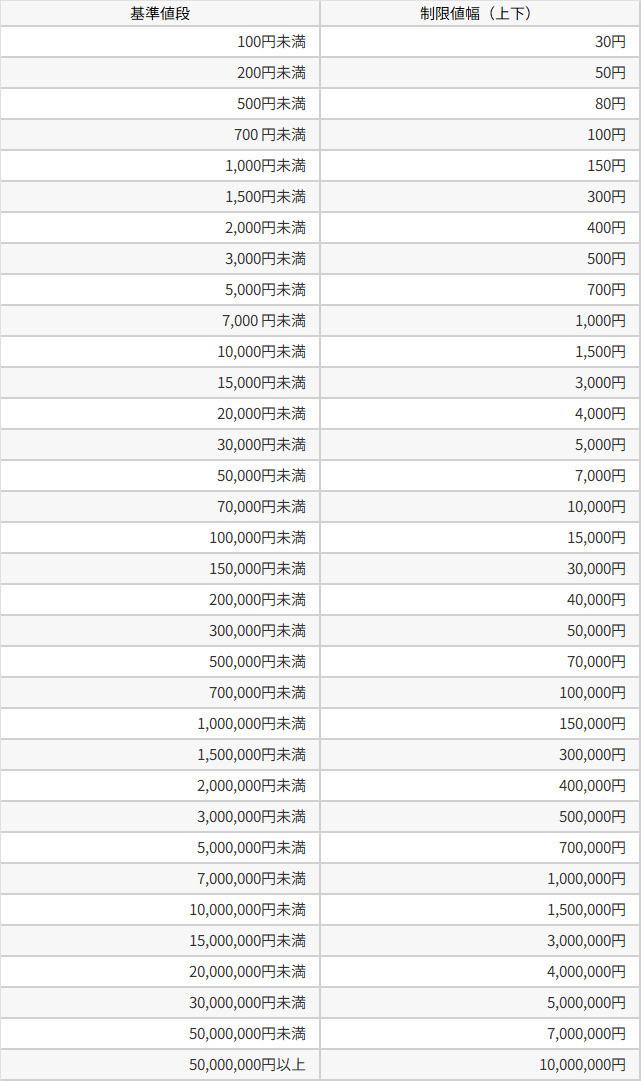Select the 700,000円 limit width cell
Screen dimensions: 641x1081
click(593, 848)
